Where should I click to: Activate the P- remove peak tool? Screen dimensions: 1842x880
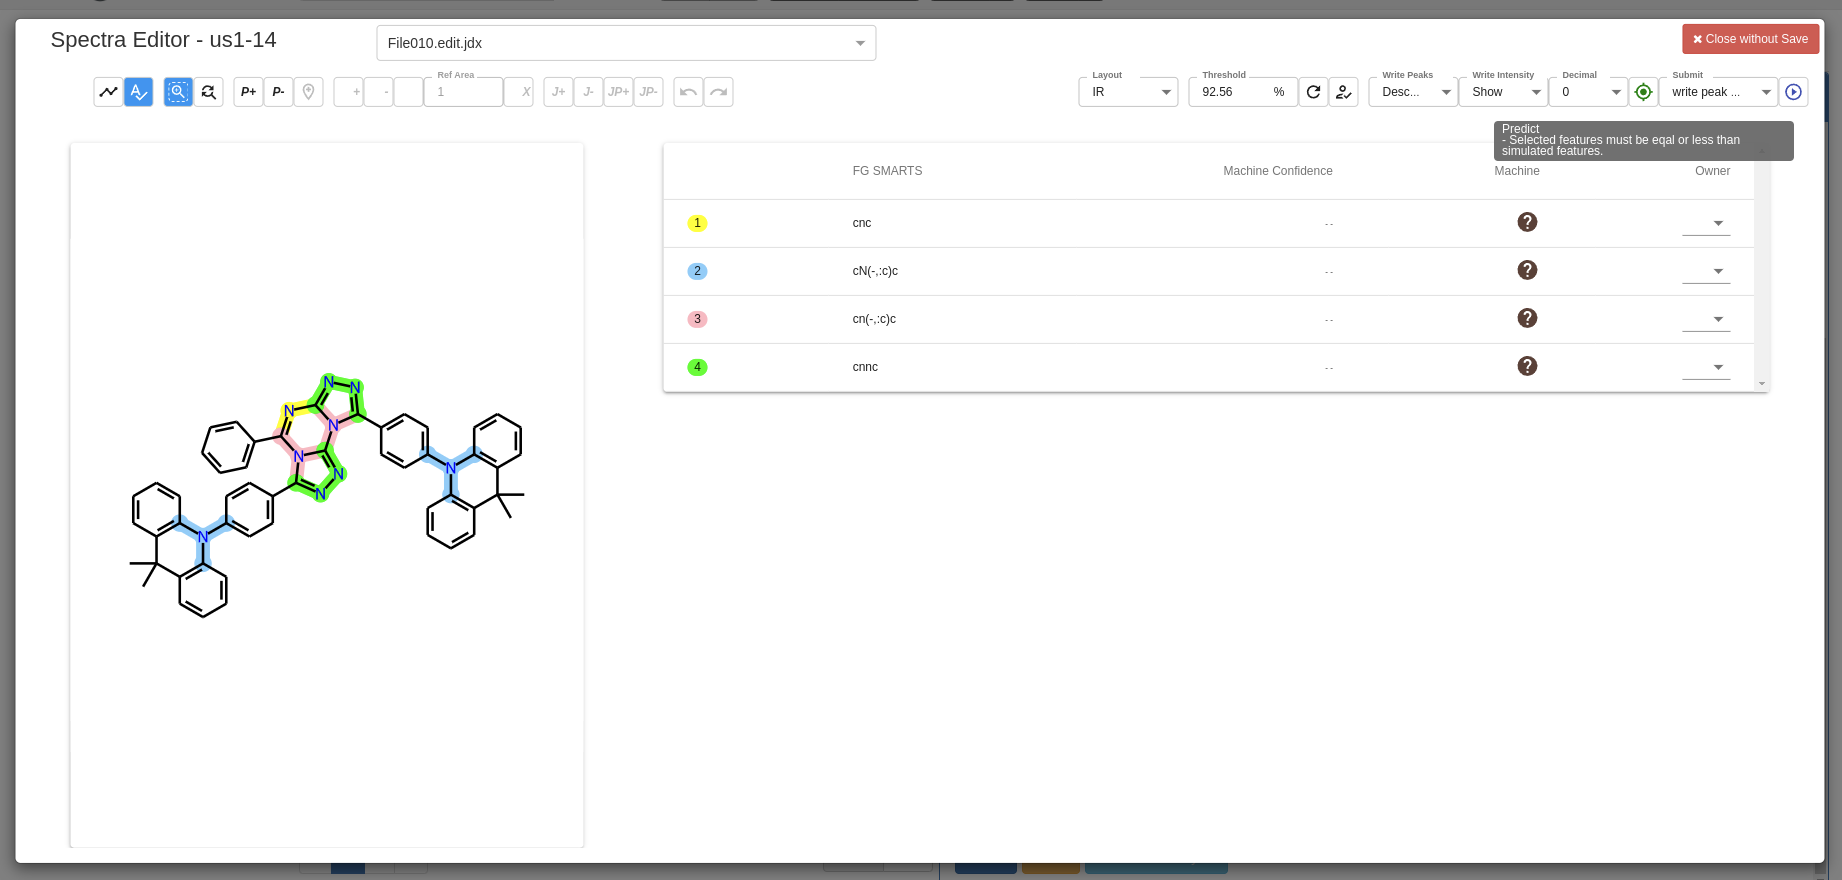point(278,92)
